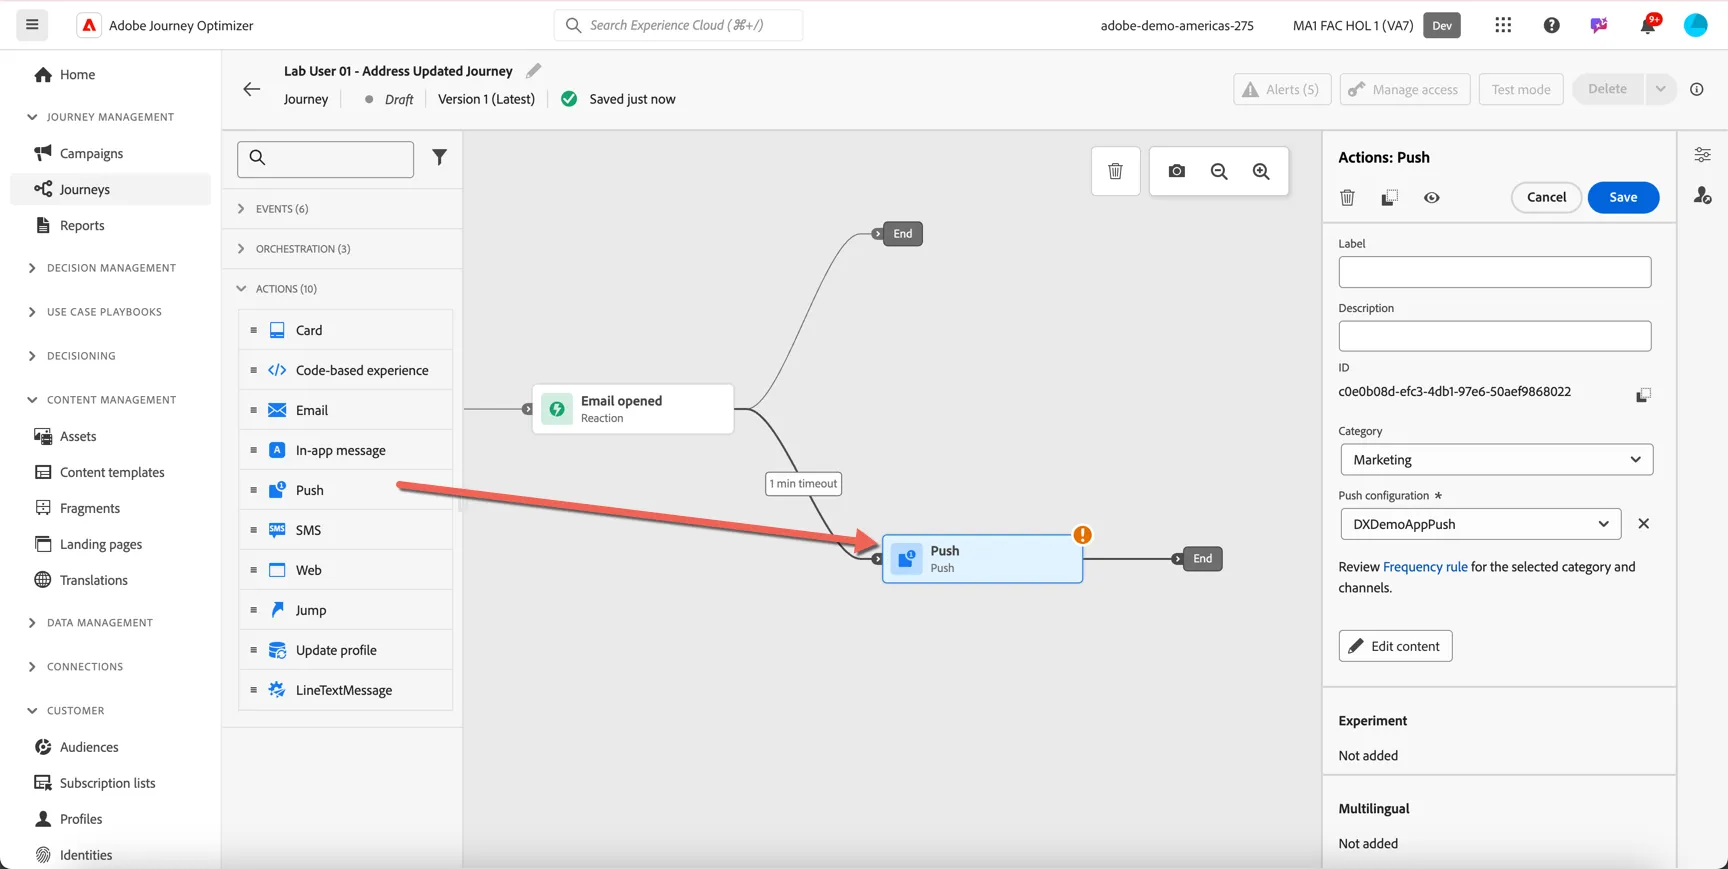Collapse the Actions (10) palette section
Viewport: 1728px width, 869px height.
pyautogui.click(x=286, y=289)
